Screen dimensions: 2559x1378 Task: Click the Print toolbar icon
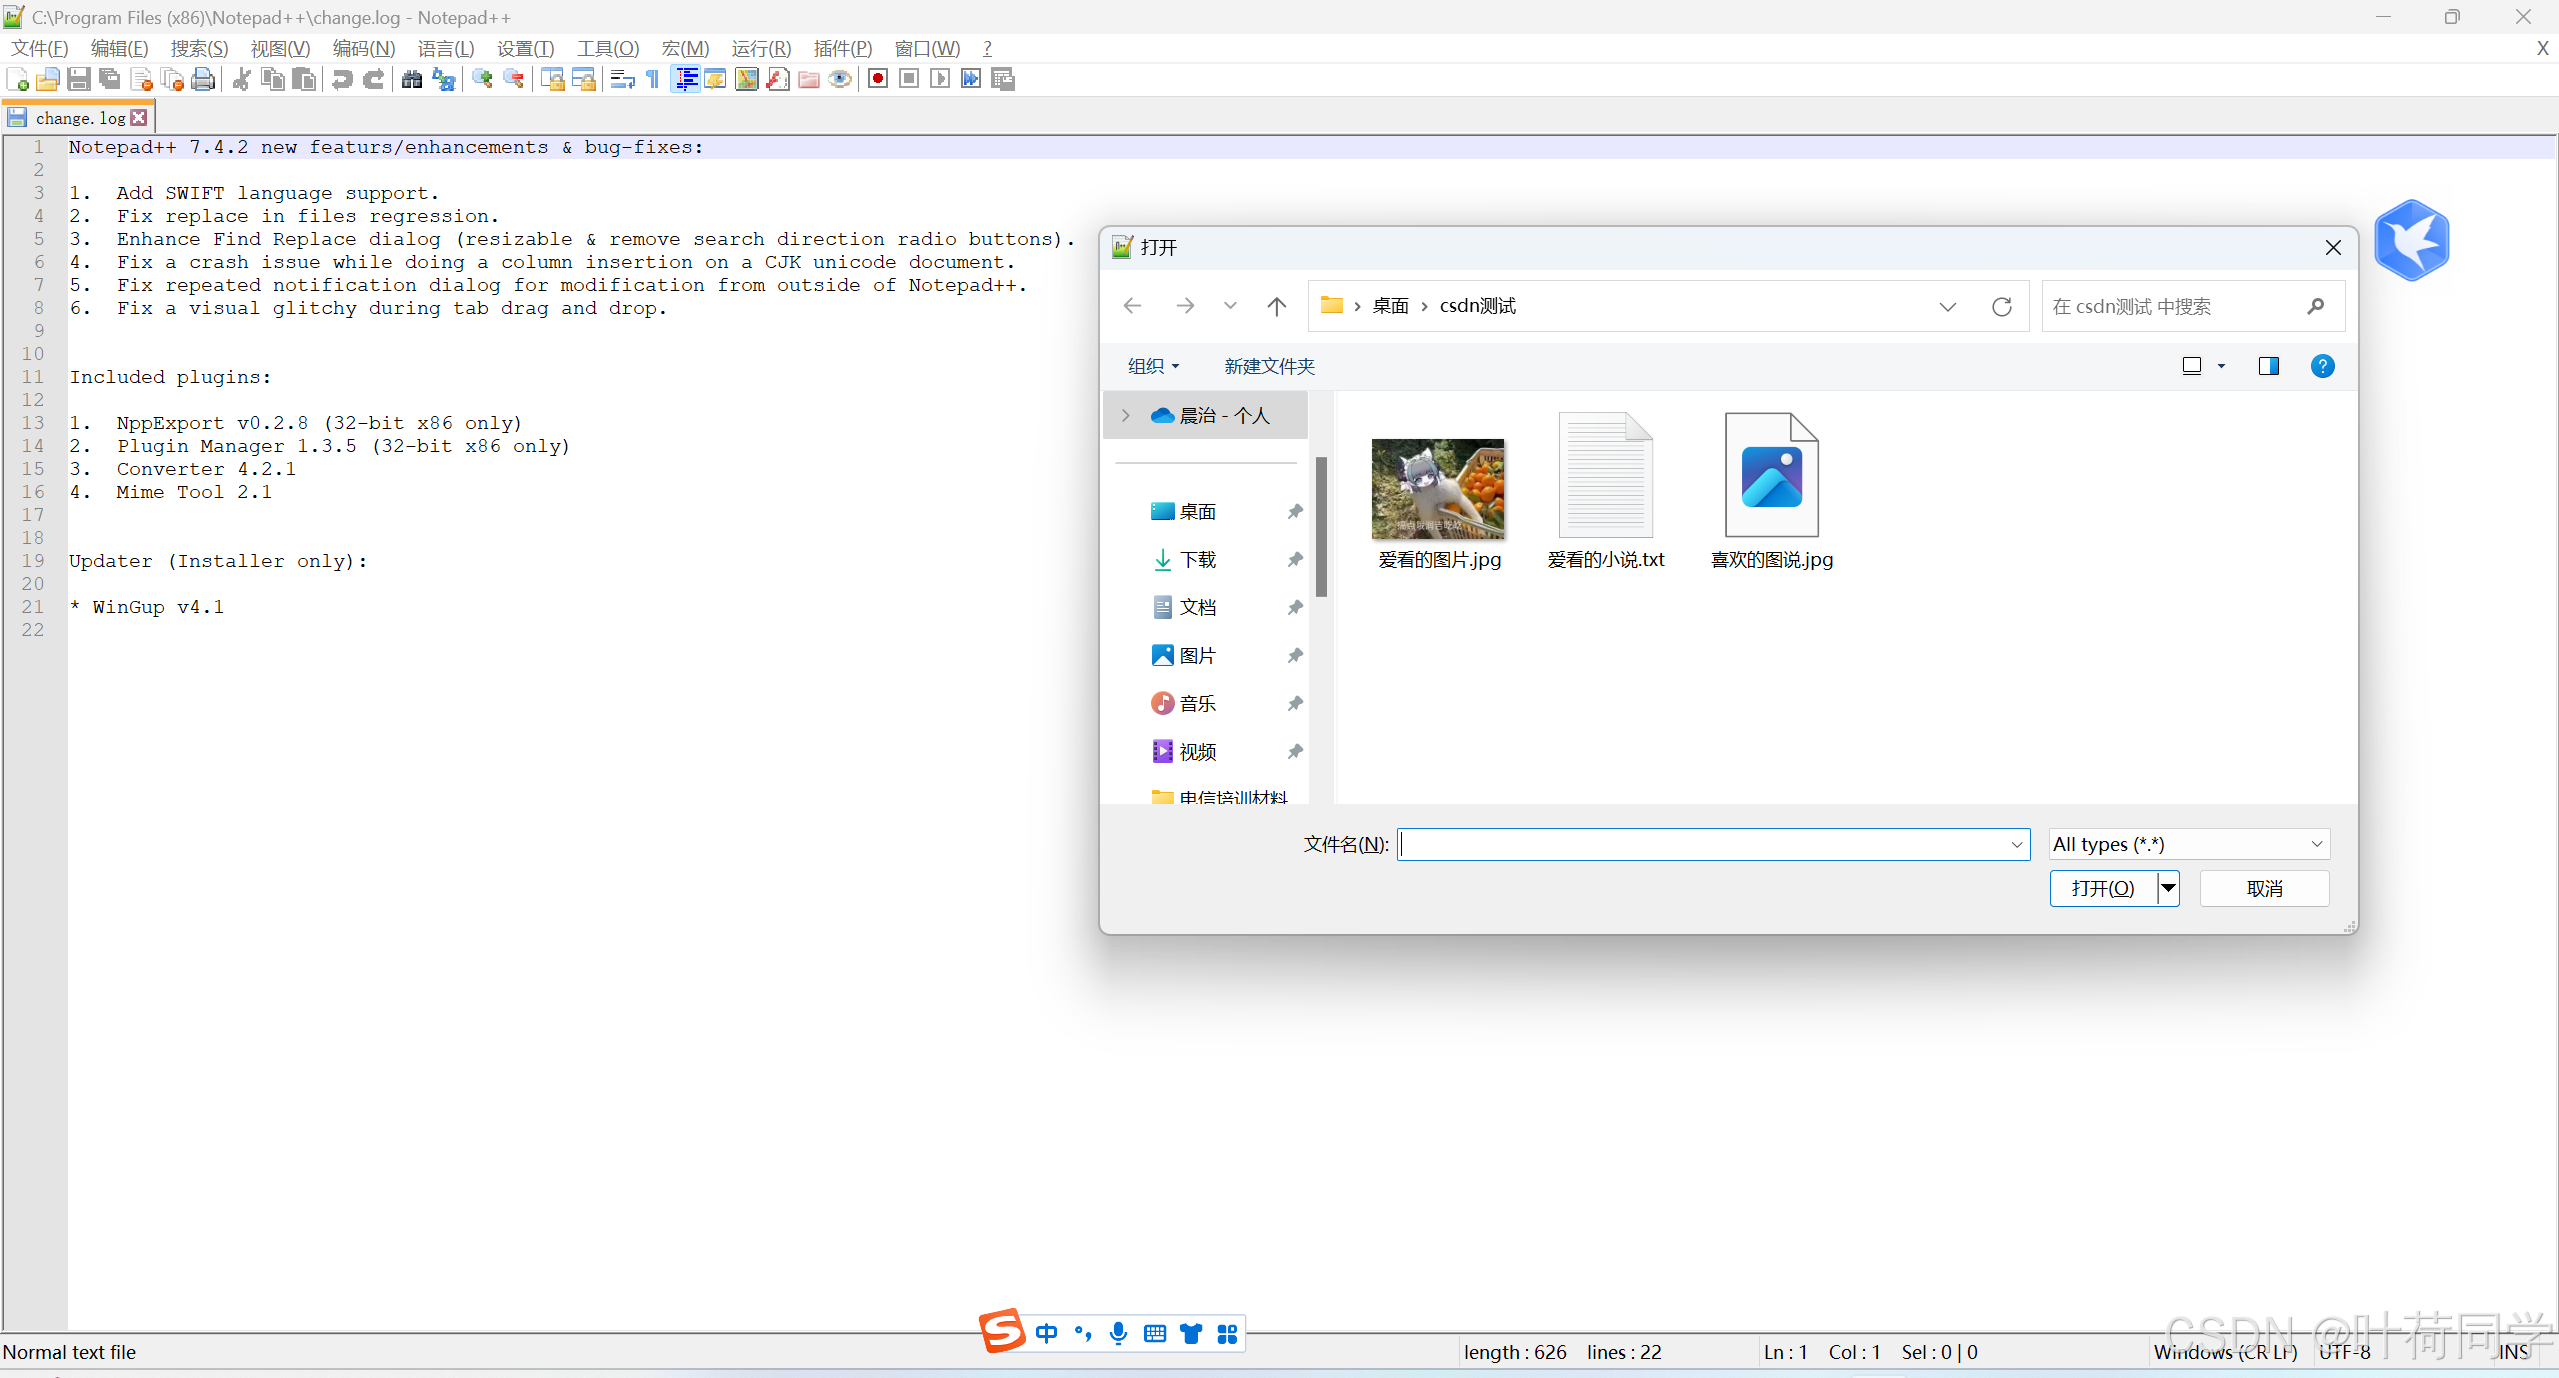(203, 79)
